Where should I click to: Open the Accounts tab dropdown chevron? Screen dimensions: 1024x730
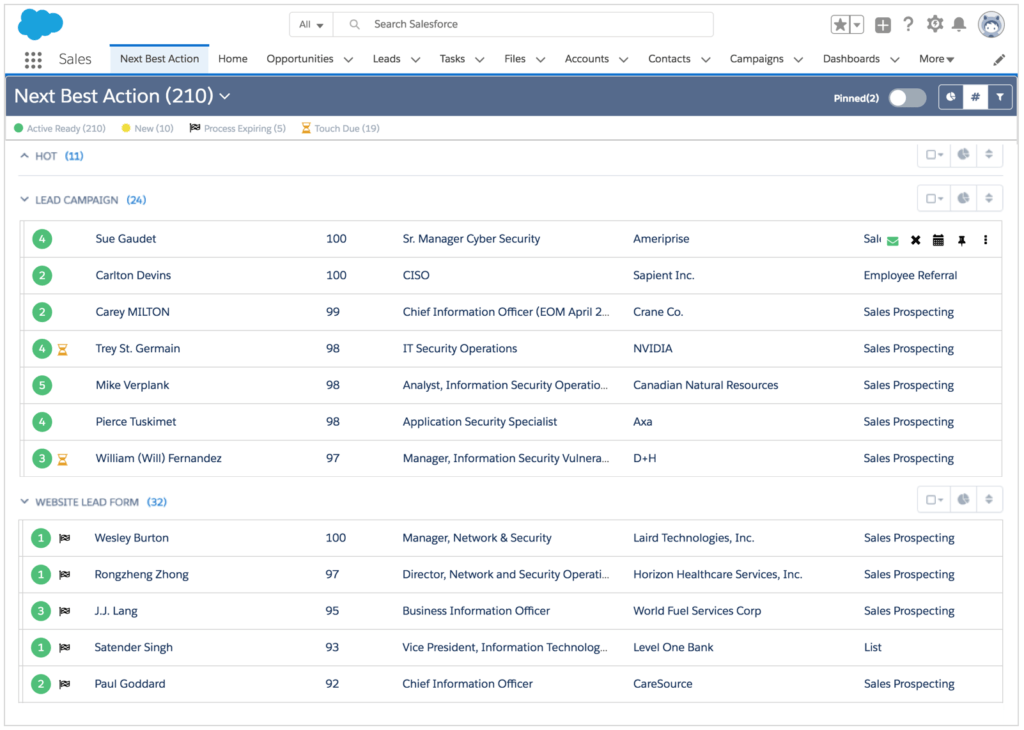[624, 59]
